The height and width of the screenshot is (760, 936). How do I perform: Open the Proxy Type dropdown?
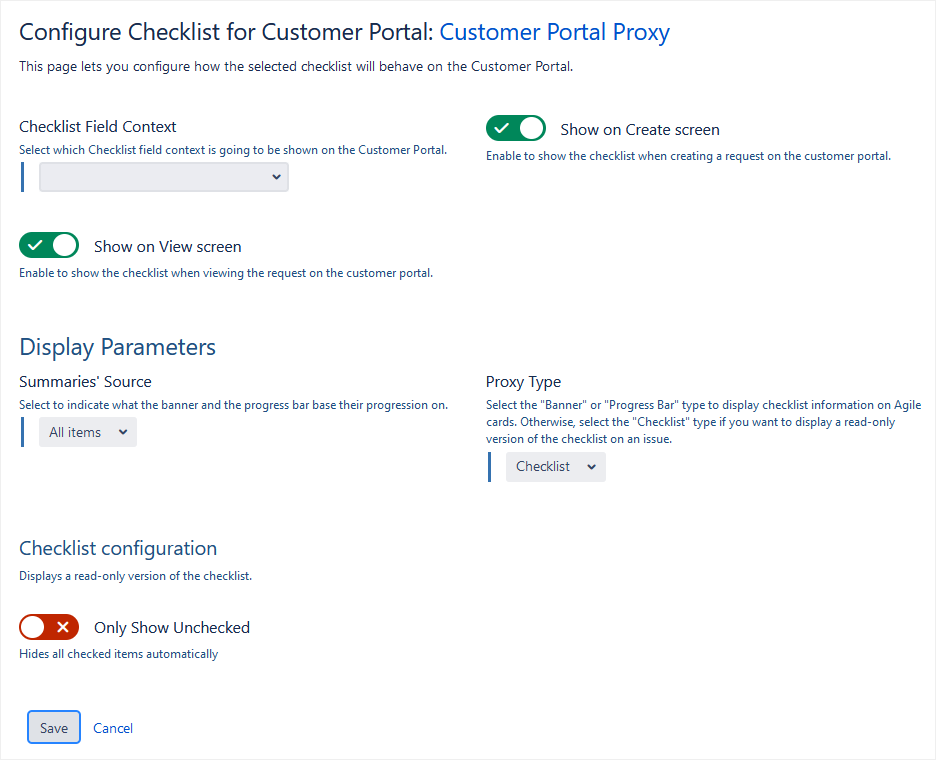[x=555, y=467]
